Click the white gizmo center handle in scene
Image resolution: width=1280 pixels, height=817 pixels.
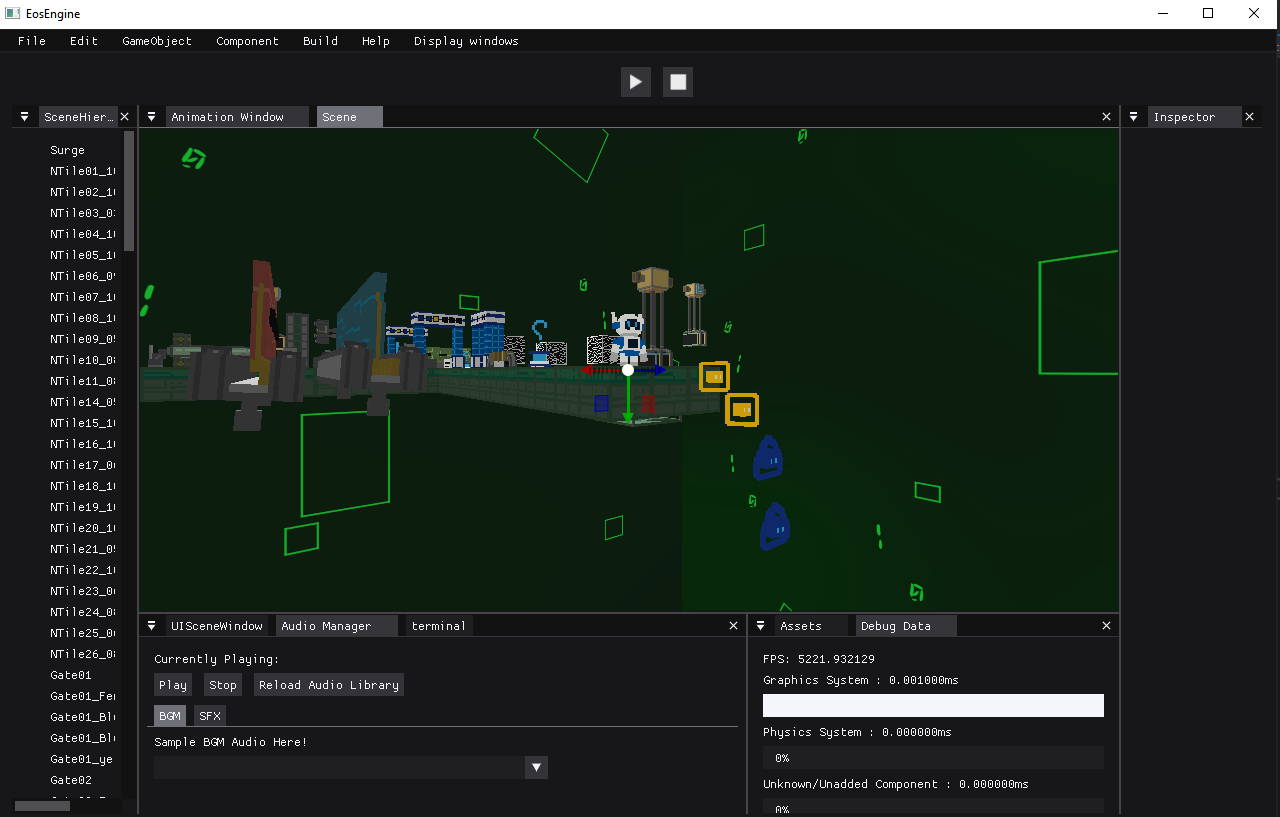(628, 370)
